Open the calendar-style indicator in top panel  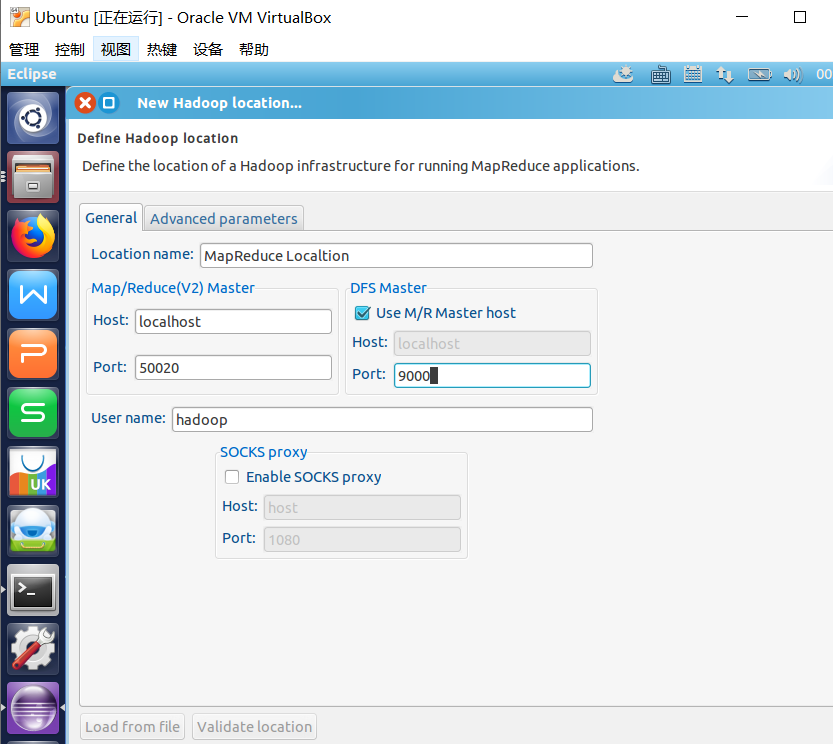coord(693,74)
